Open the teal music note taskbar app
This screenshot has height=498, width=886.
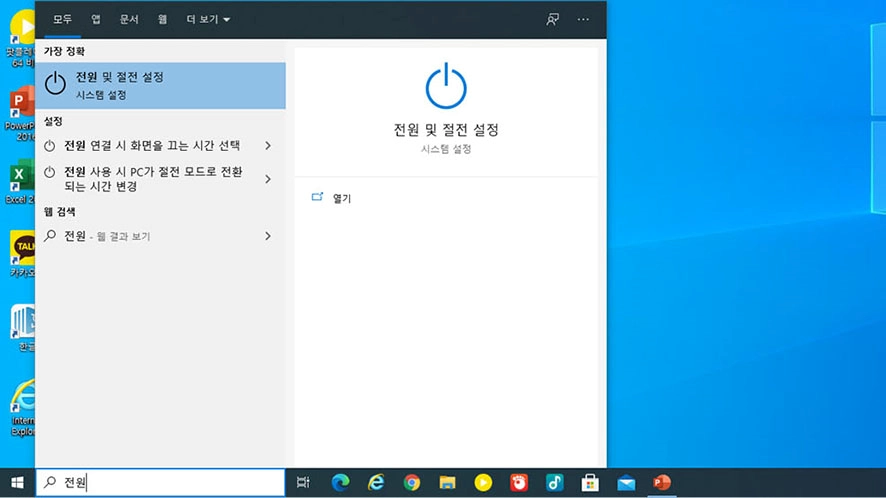[x=554, y=483]
